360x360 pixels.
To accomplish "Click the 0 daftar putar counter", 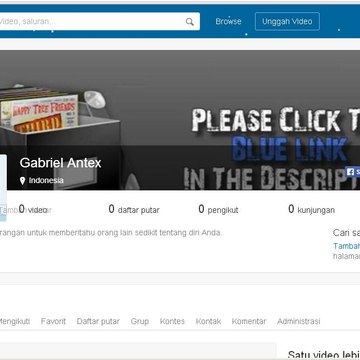I will tap(134, 210).
